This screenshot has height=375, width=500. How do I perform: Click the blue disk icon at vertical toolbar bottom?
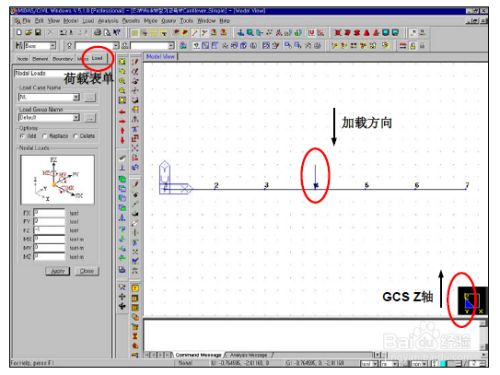[122, 269]
